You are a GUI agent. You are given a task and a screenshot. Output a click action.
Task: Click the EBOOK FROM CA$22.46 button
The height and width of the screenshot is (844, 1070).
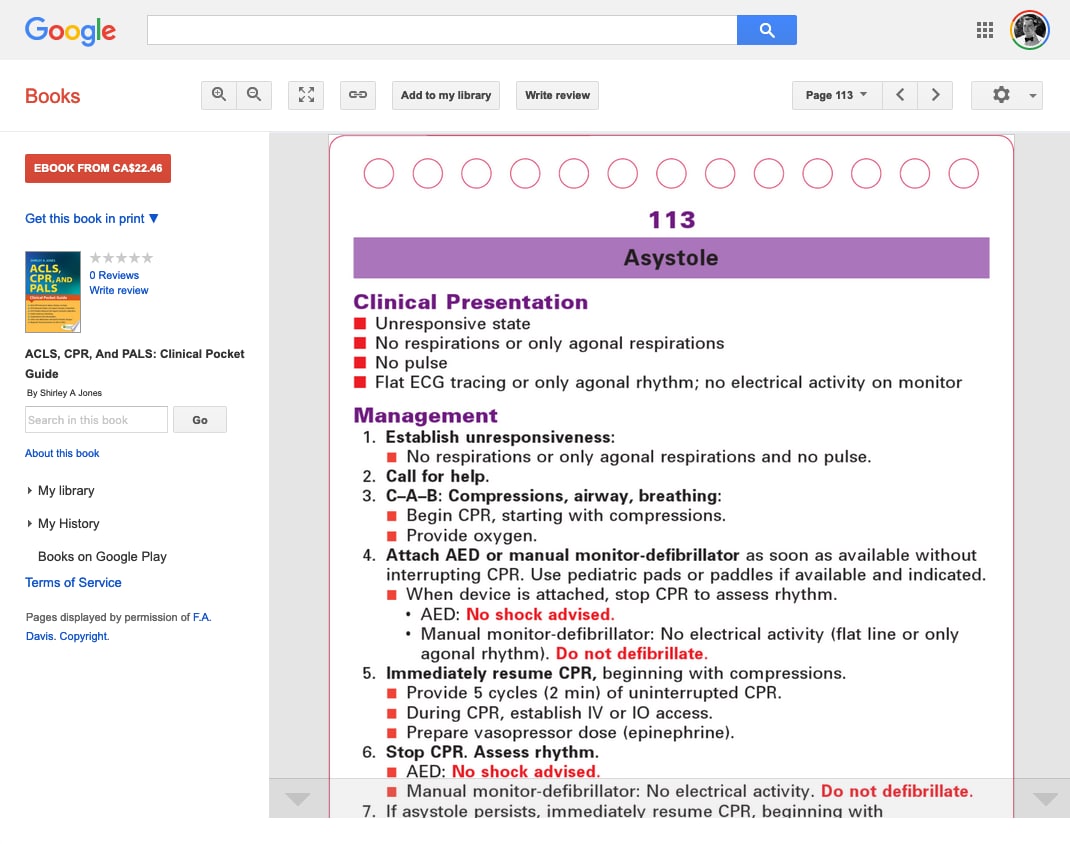[x=98, y=168]
